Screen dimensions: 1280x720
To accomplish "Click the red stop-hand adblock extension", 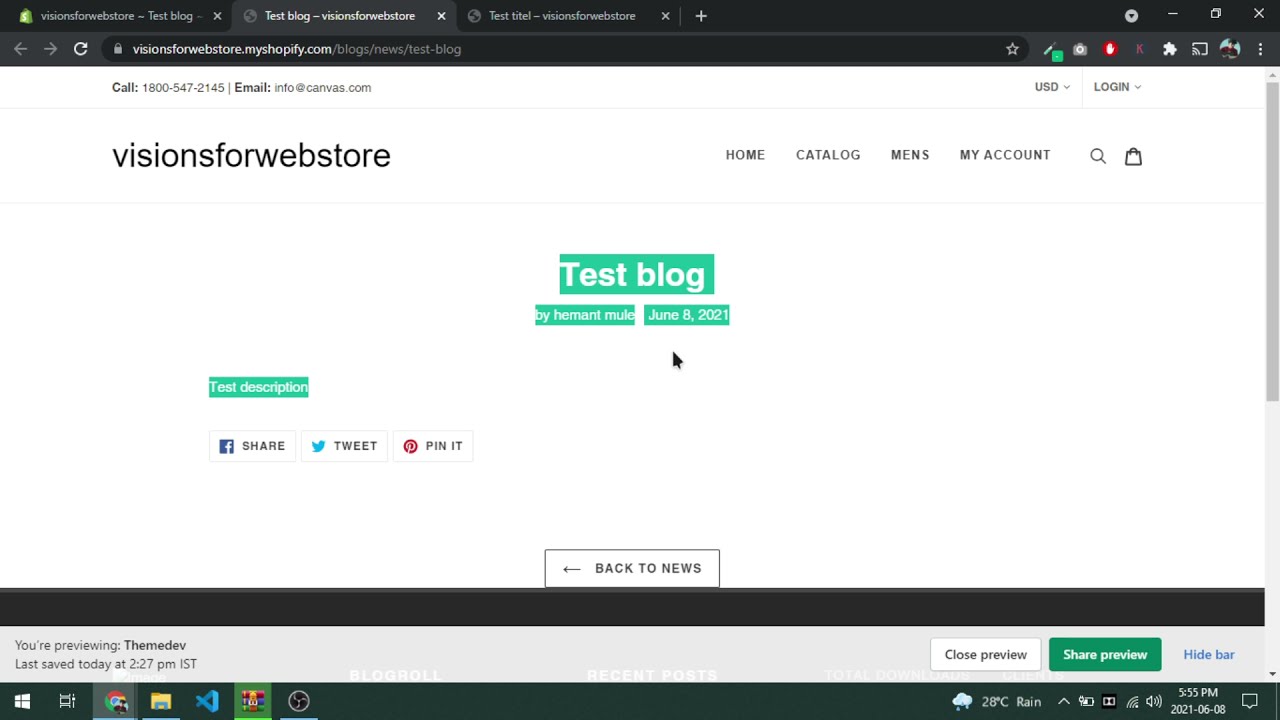I will click(x=1110, y=49).
